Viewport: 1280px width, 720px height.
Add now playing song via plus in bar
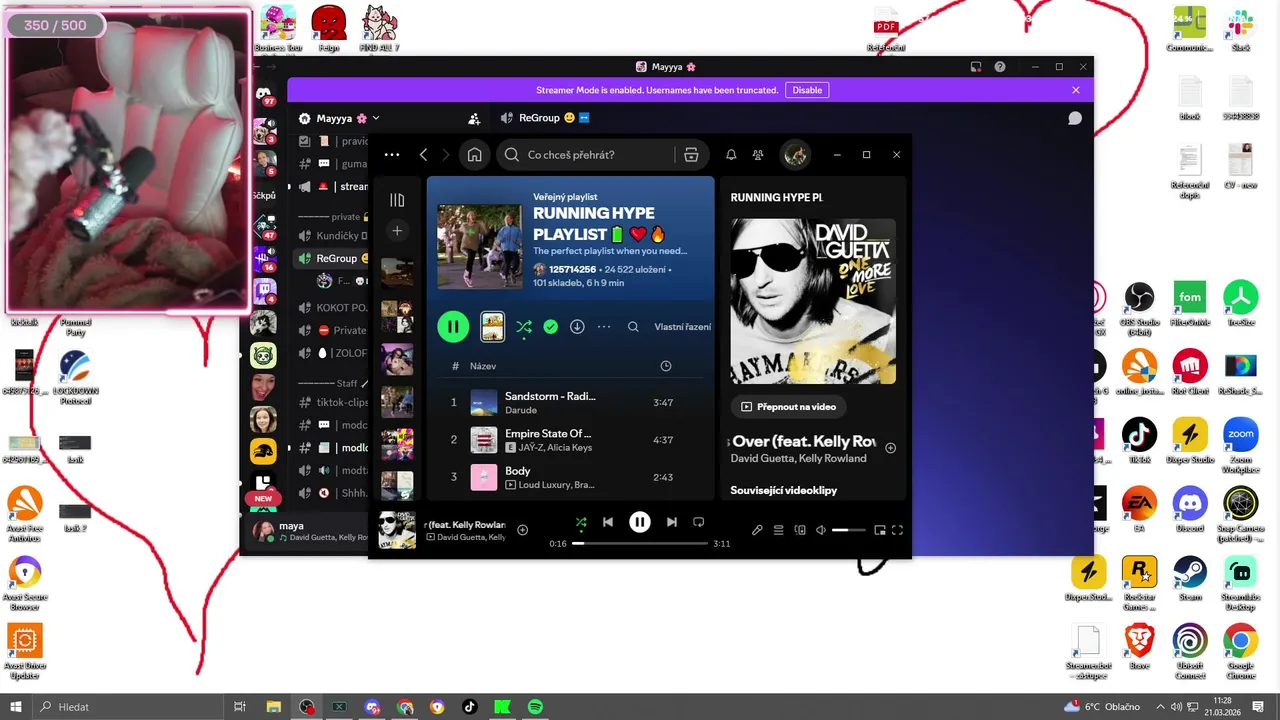[522, 530]
